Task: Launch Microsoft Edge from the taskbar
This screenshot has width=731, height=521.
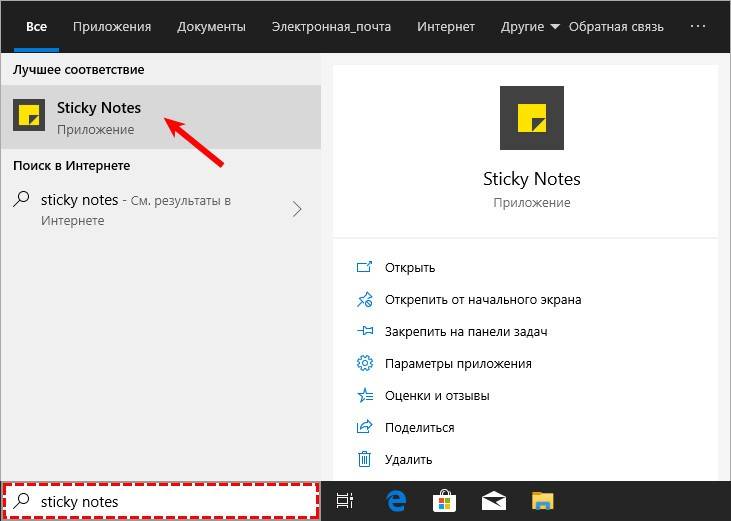Action: [394, 501]
